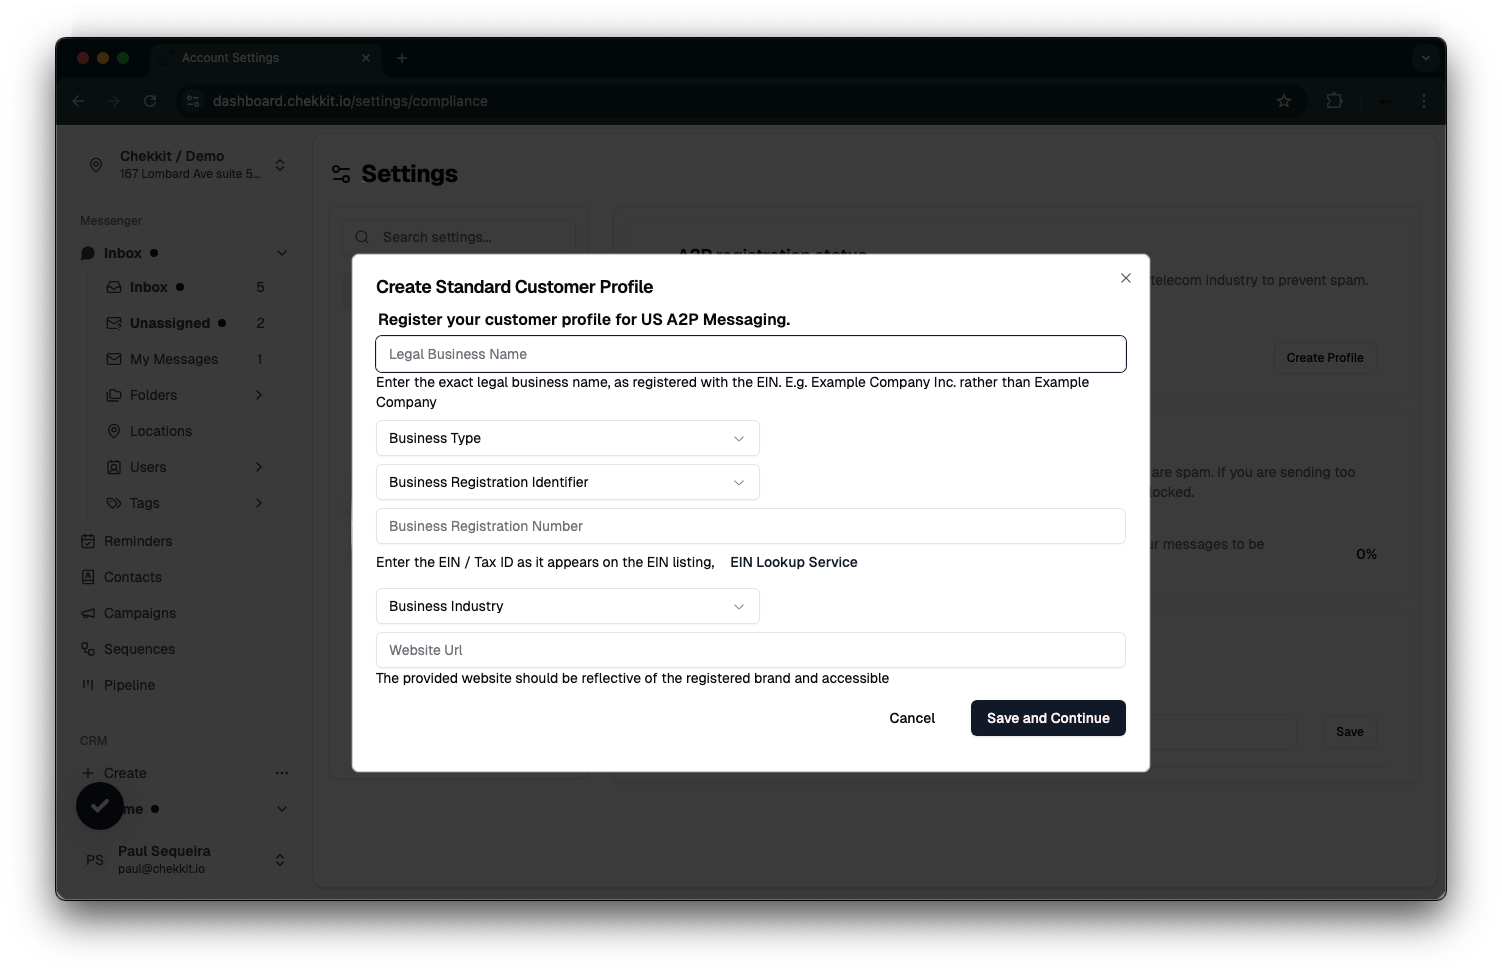Open the Inbox sub-item with 5 messages
Image resolution: width=1502 pixels, height=974 pixels.
pos(186,287)
